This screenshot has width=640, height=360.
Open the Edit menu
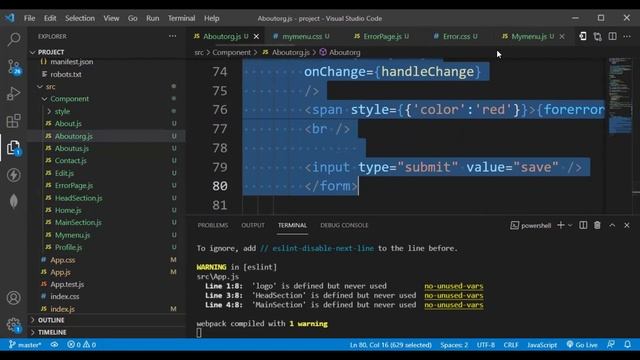50,18
